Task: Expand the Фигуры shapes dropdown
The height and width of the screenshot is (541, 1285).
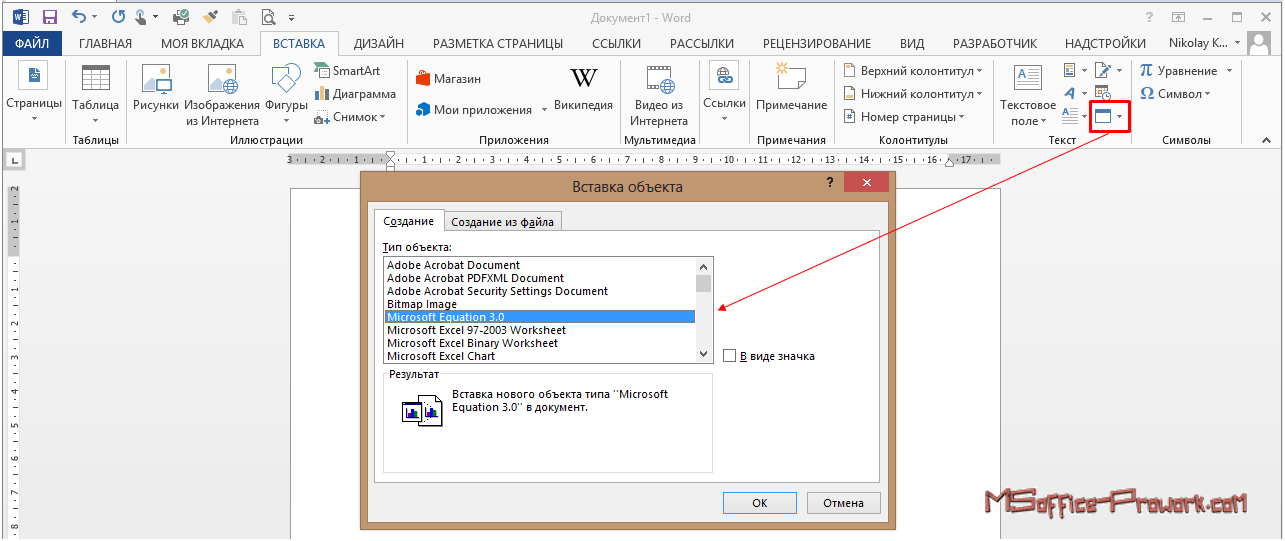Action: (x=286, y=118)
